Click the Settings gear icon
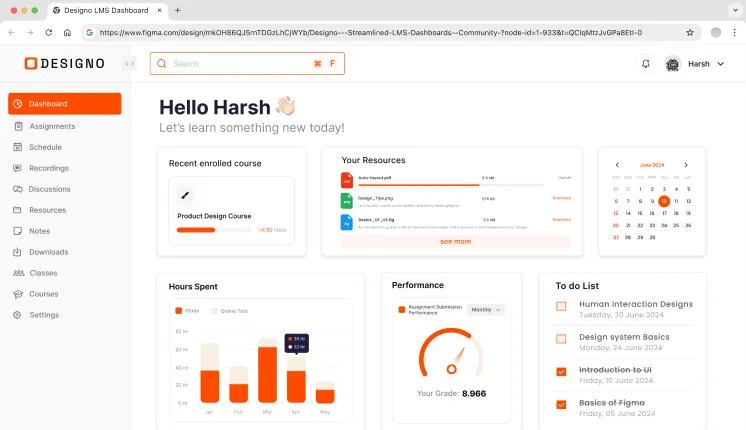Screen dimensions: 746x430 18,315
